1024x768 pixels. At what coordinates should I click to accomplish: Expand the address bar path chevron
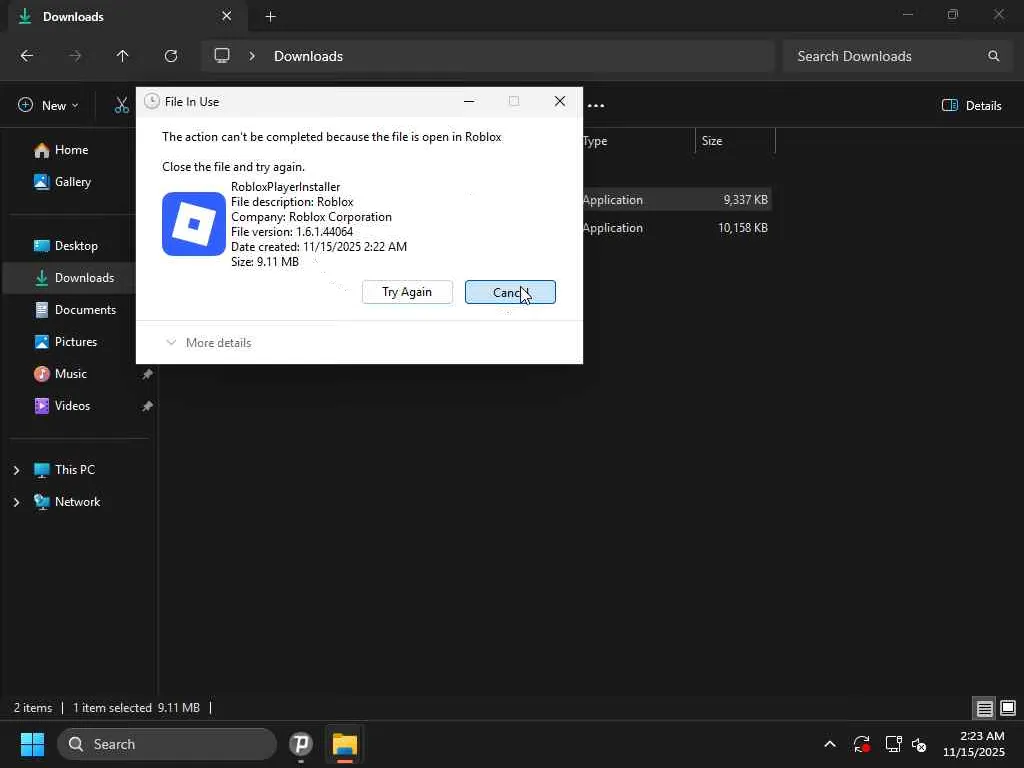[252, 56]
